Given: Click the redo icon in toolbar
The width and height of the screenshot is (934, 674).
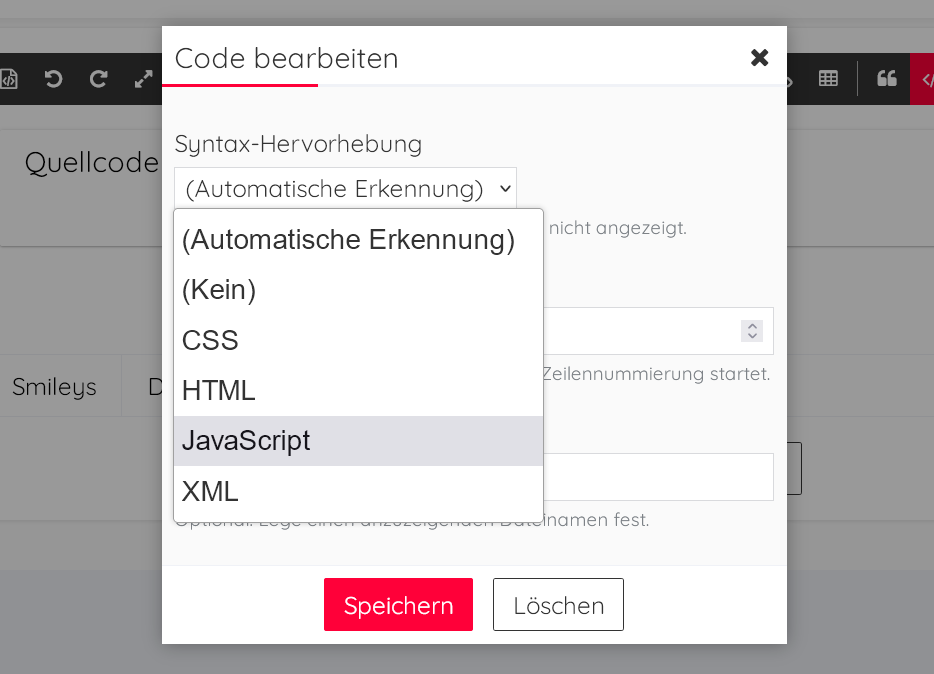Looking at the screenshot, I should point(98,79).
